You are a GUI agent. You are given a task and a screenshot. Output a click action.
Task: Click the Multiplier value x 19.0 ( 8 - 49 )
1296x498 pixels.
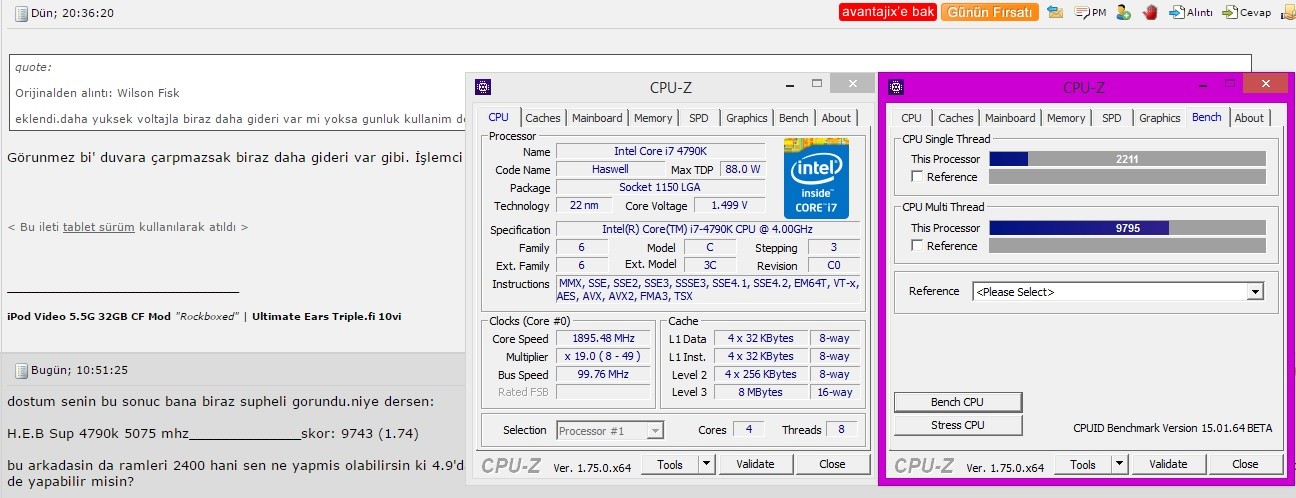601,357
